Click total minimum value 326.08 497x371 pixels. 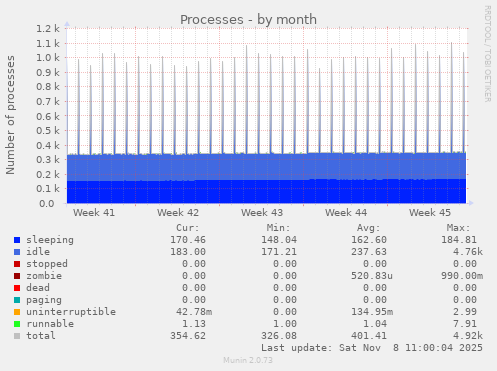click(x=279, y=336)
